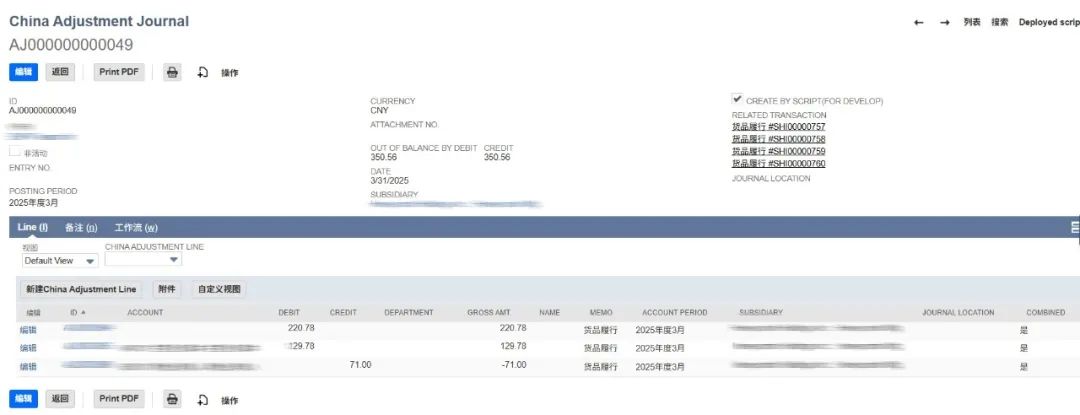Click the top printer icon
The height and width of the screenshot is (415, 1080).
click(172, 72)
